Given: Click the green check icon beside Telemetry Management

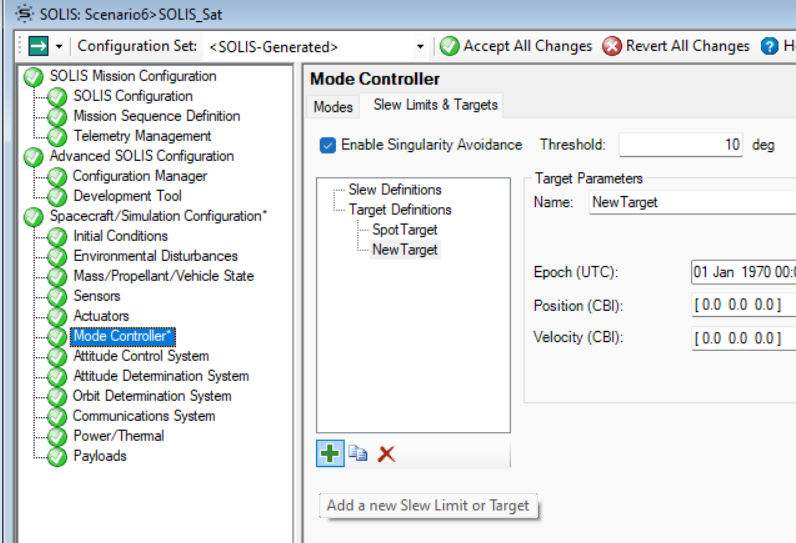Looking at the screenshot, I should pos(57,137).
